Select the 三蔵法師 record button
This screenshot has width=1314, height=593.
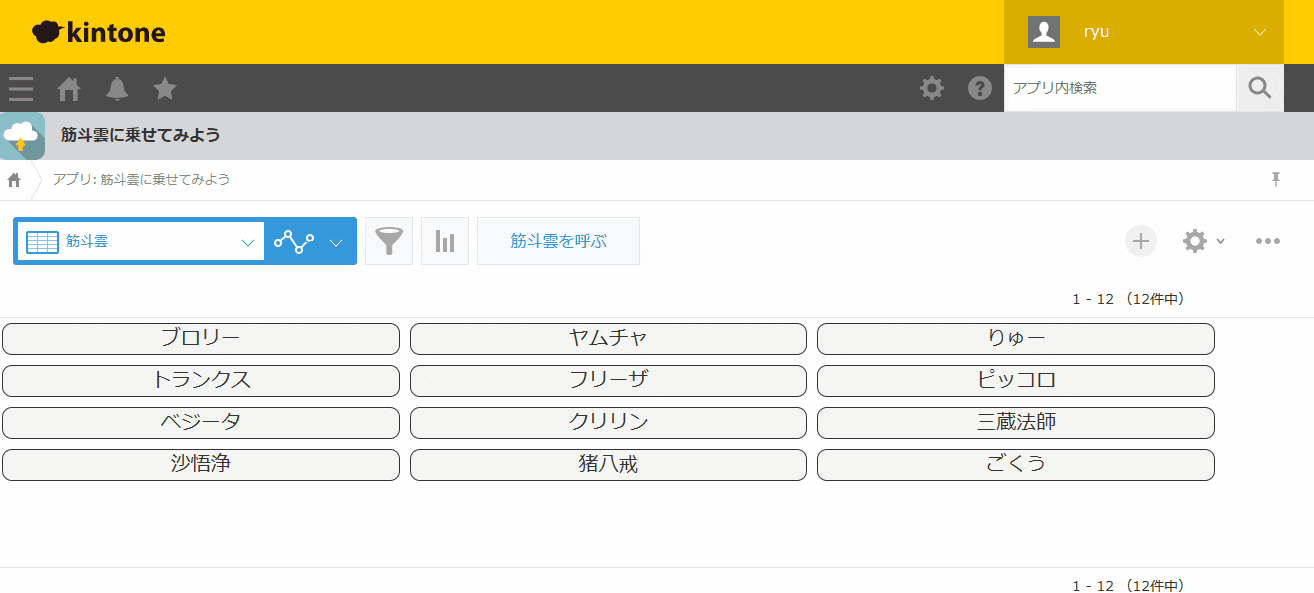coord(1016,423)
